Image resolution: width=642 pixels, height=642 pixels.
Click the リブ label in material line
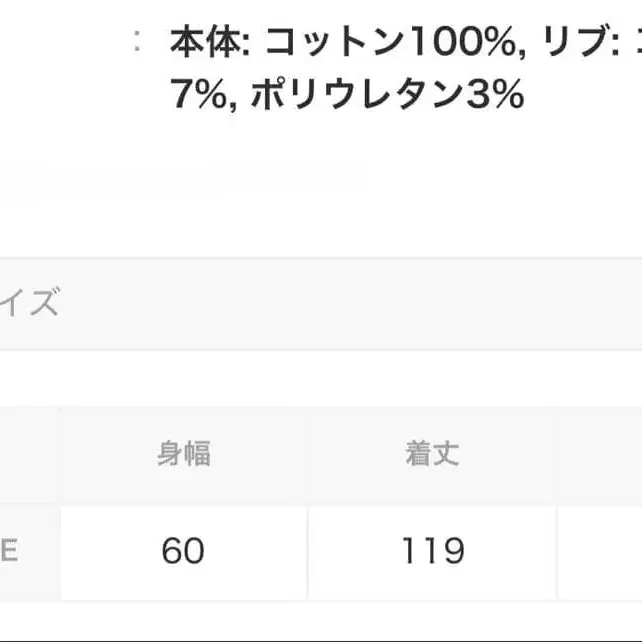[x=574, y=43]
